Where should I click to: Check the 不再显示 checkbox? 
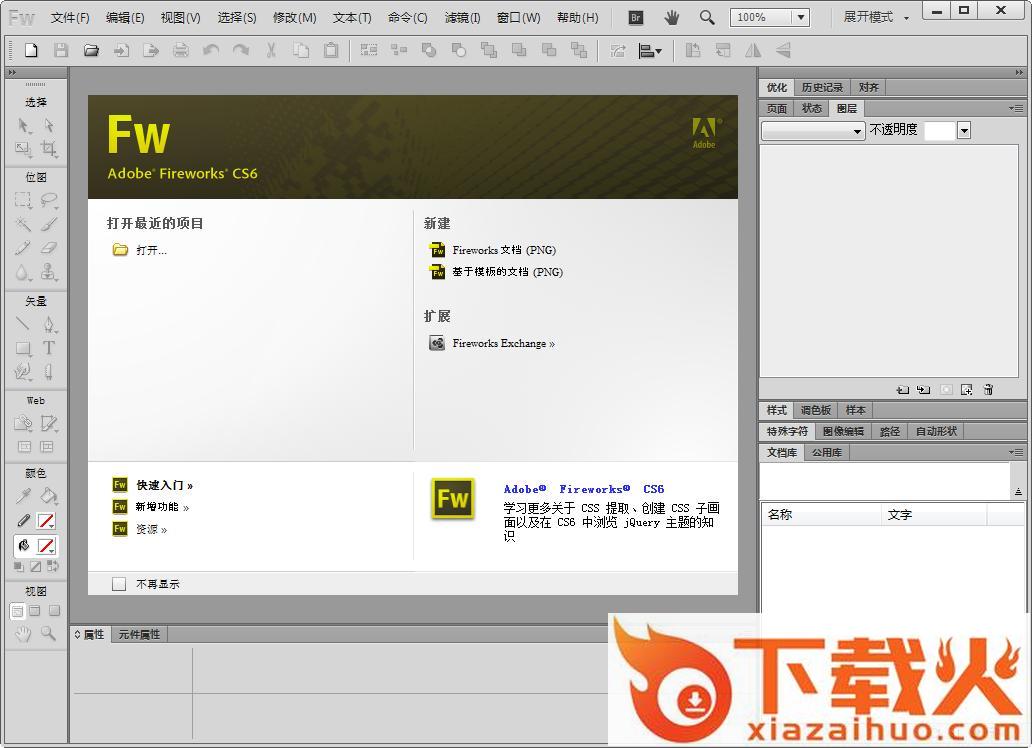point(119,584)
